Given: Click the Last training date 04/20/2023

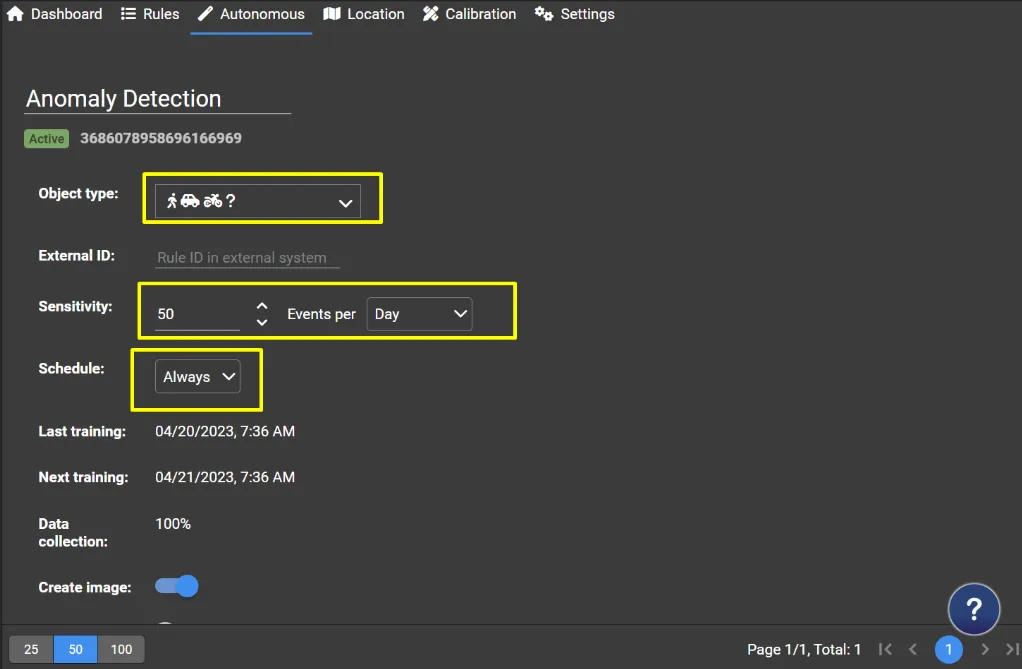Looking at the screenshot, I should click(225, 431).
